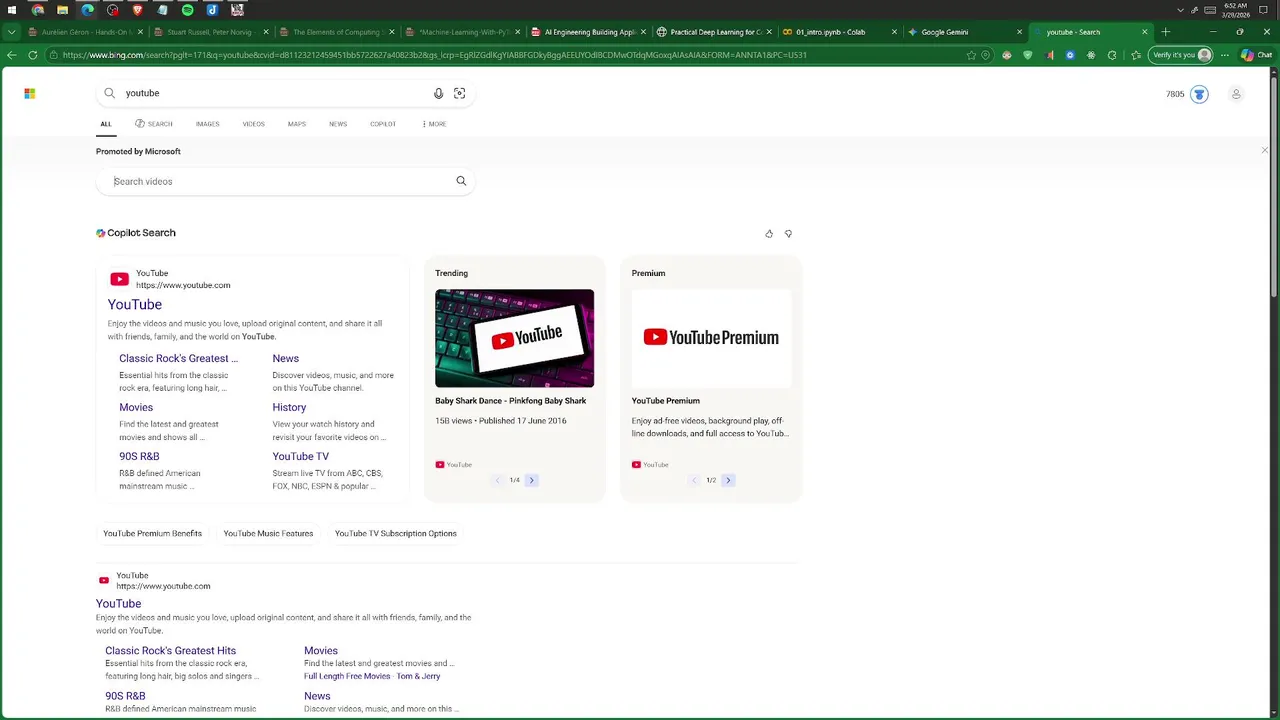
Task: Open the Tom & Jerry link
Action: (418, 676)
